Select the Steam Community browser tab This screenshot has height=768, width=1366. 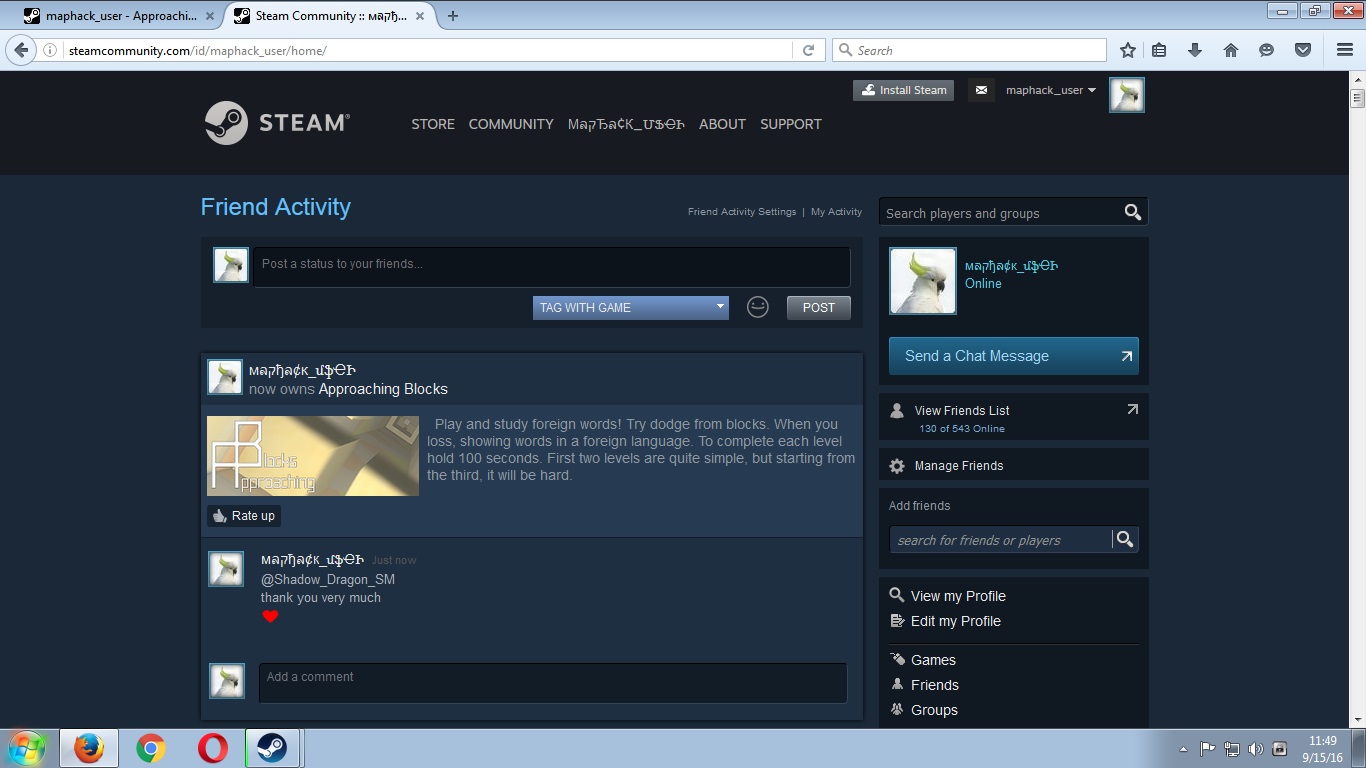pos(330,16)
